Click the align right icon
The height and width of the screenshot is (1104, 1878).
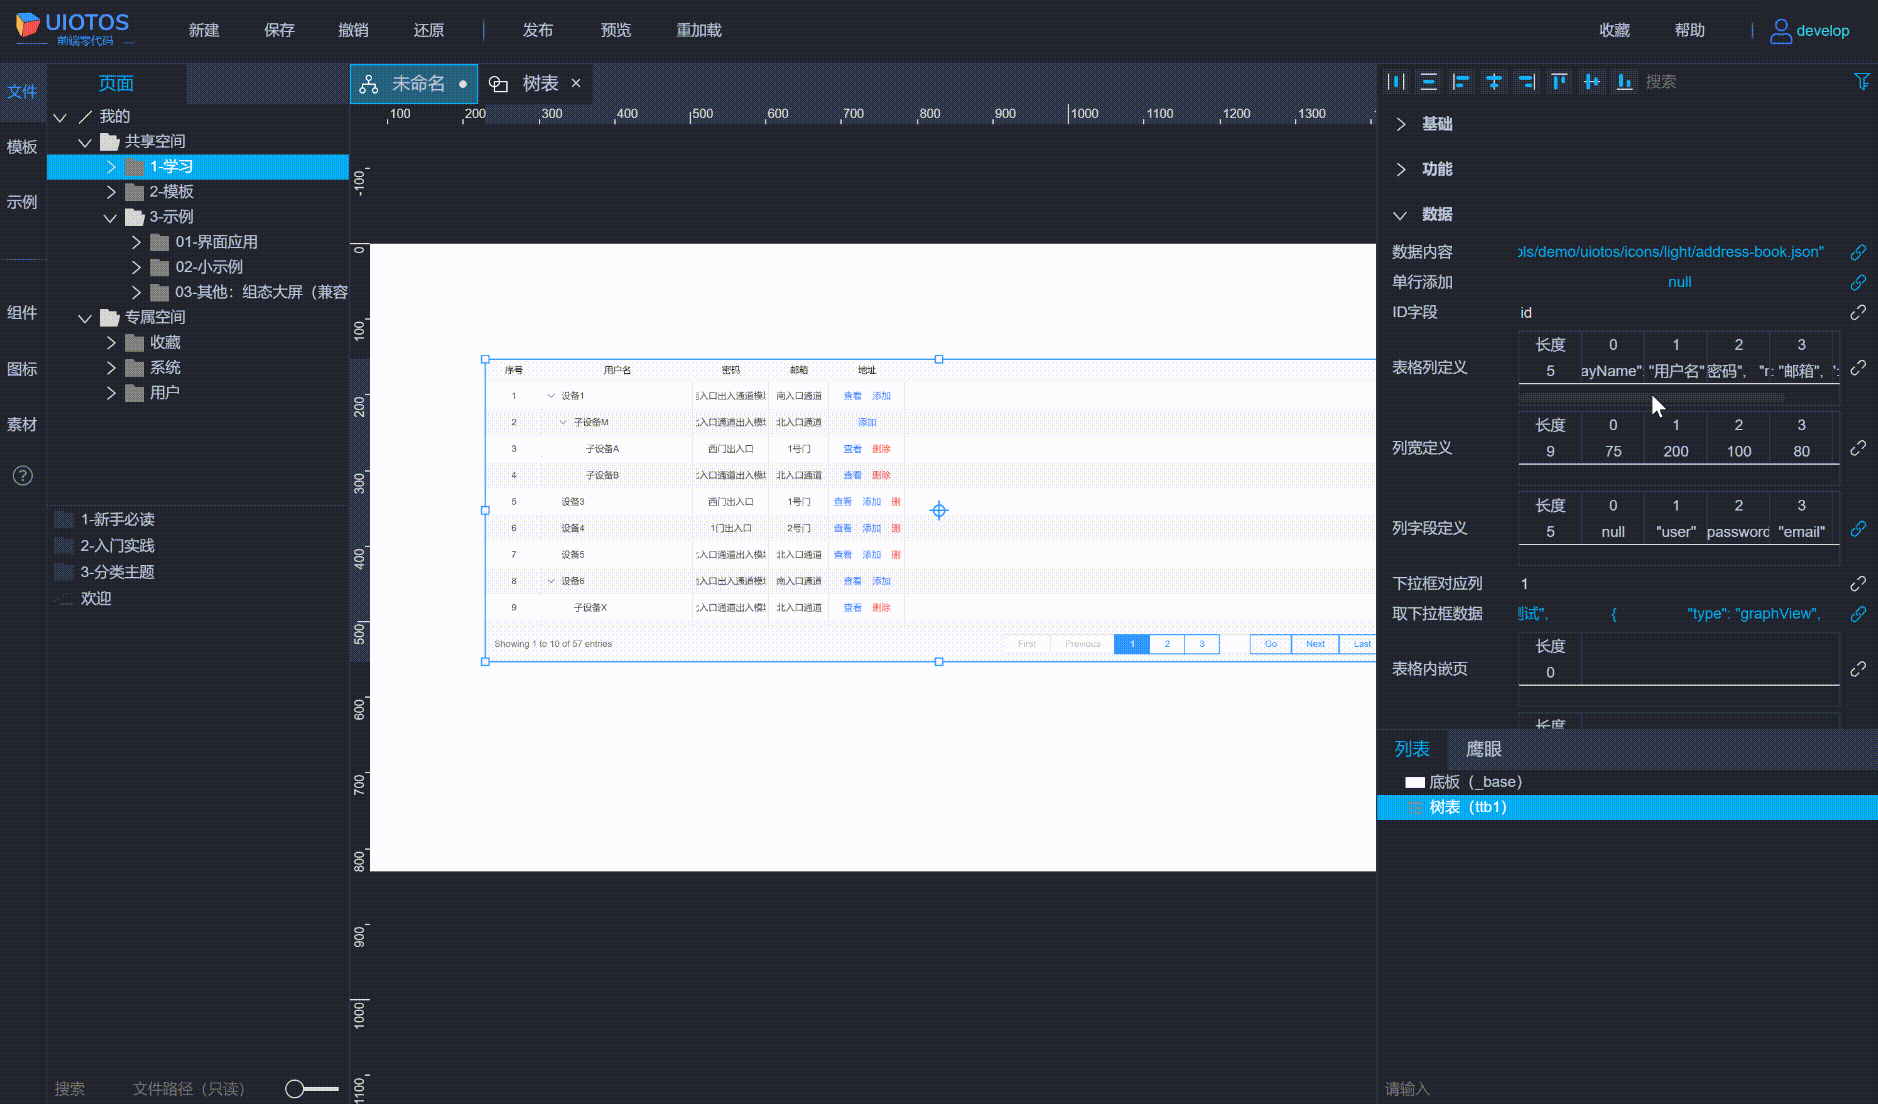coord(1526,82)
